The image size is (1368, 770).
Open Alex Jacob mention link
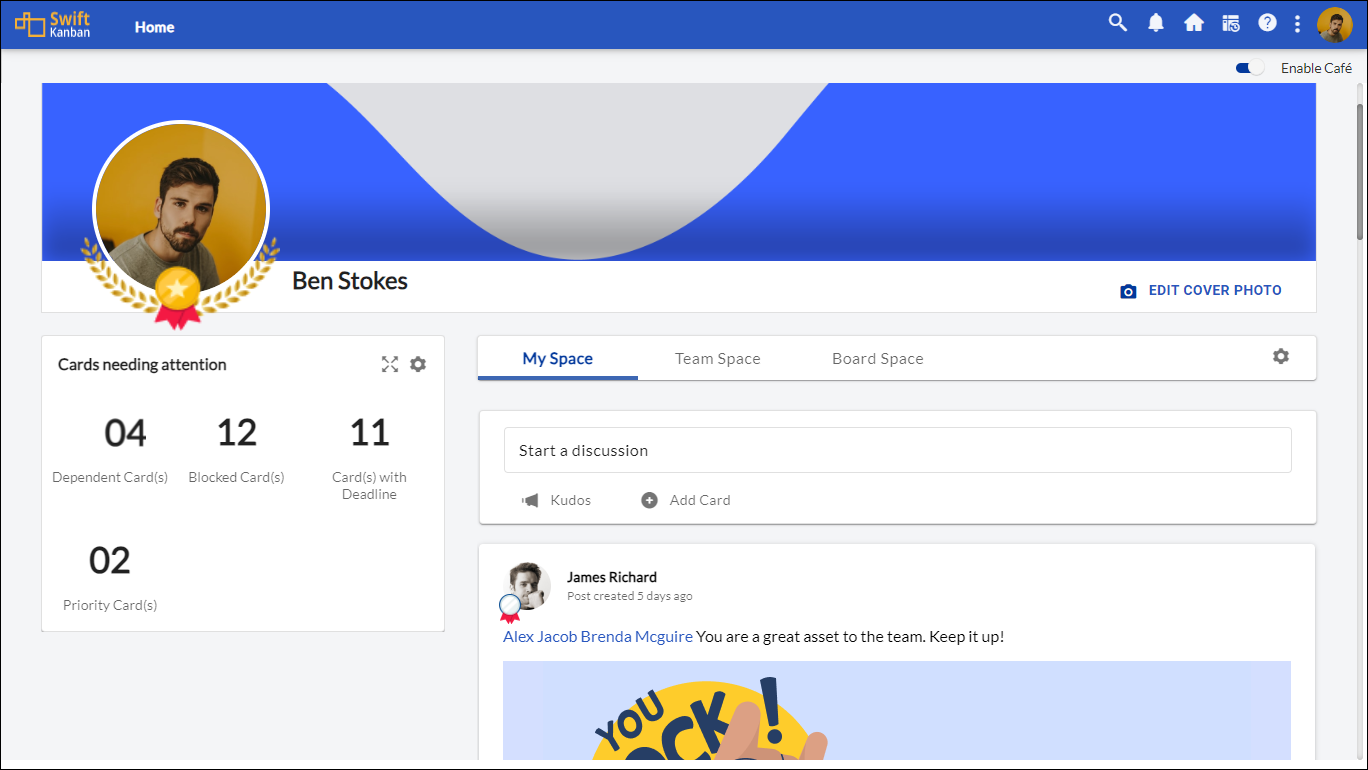coord(540,637)
